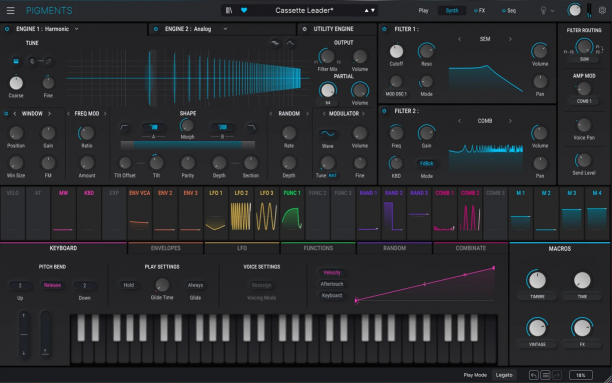Click the LFO 1 modulation source
Viewport: 612px width, 383px height.
(216, 213)
